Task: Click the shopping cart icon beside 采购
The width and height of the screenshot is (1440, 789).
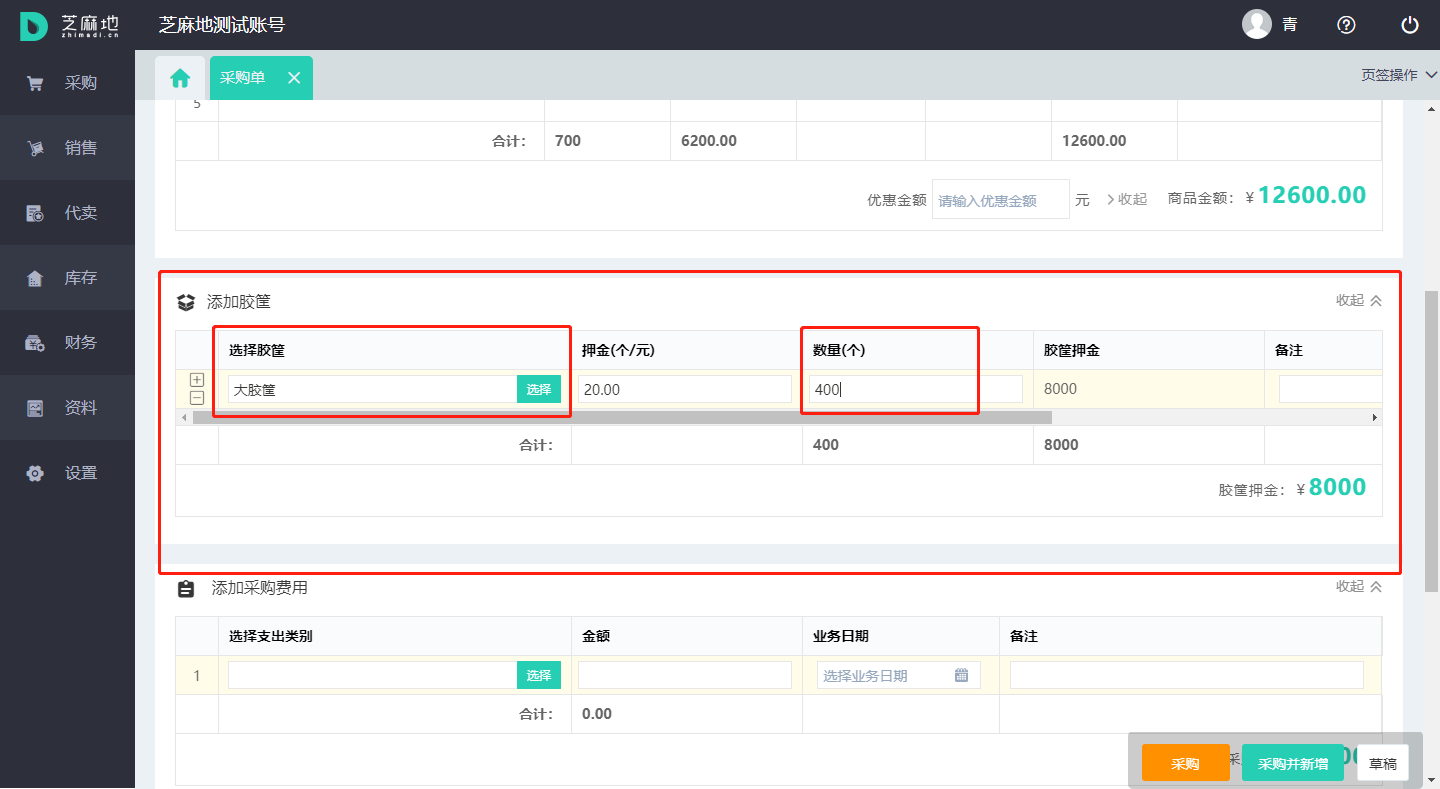Action: (x=35, y=83)
